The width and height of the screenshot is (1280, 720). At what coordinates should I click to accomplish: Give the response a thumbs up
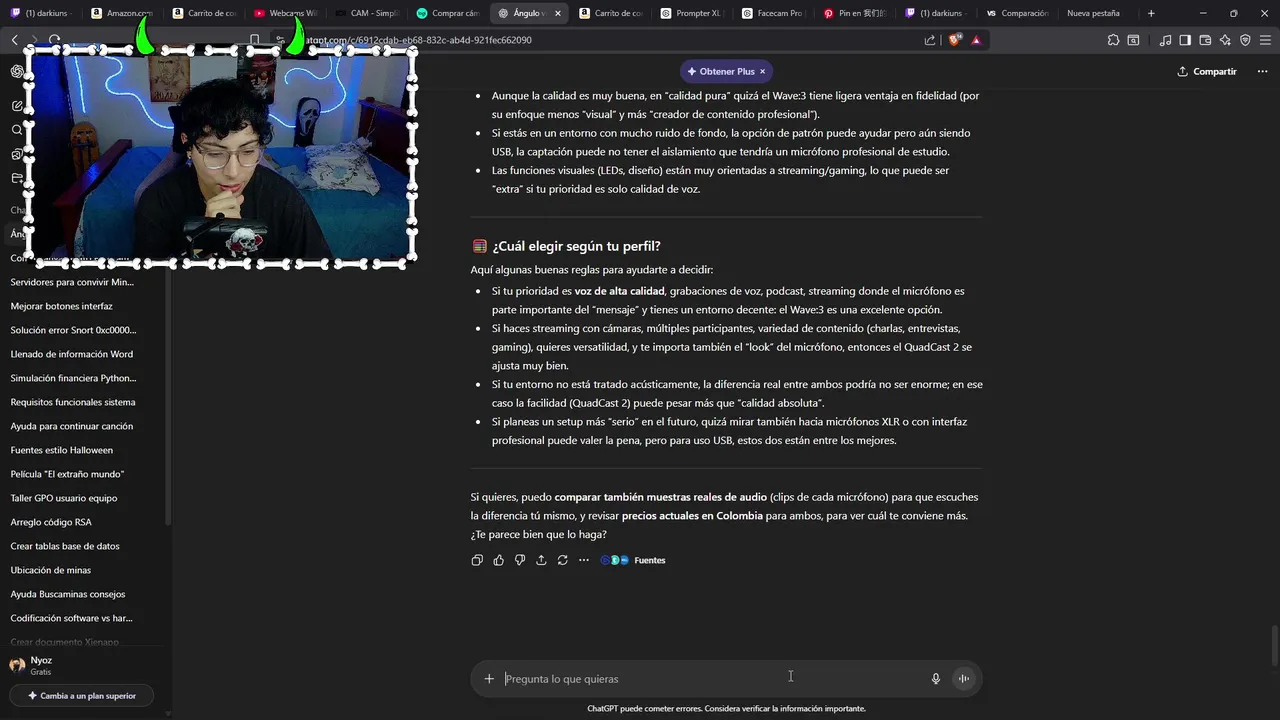[x=499, y=560]
